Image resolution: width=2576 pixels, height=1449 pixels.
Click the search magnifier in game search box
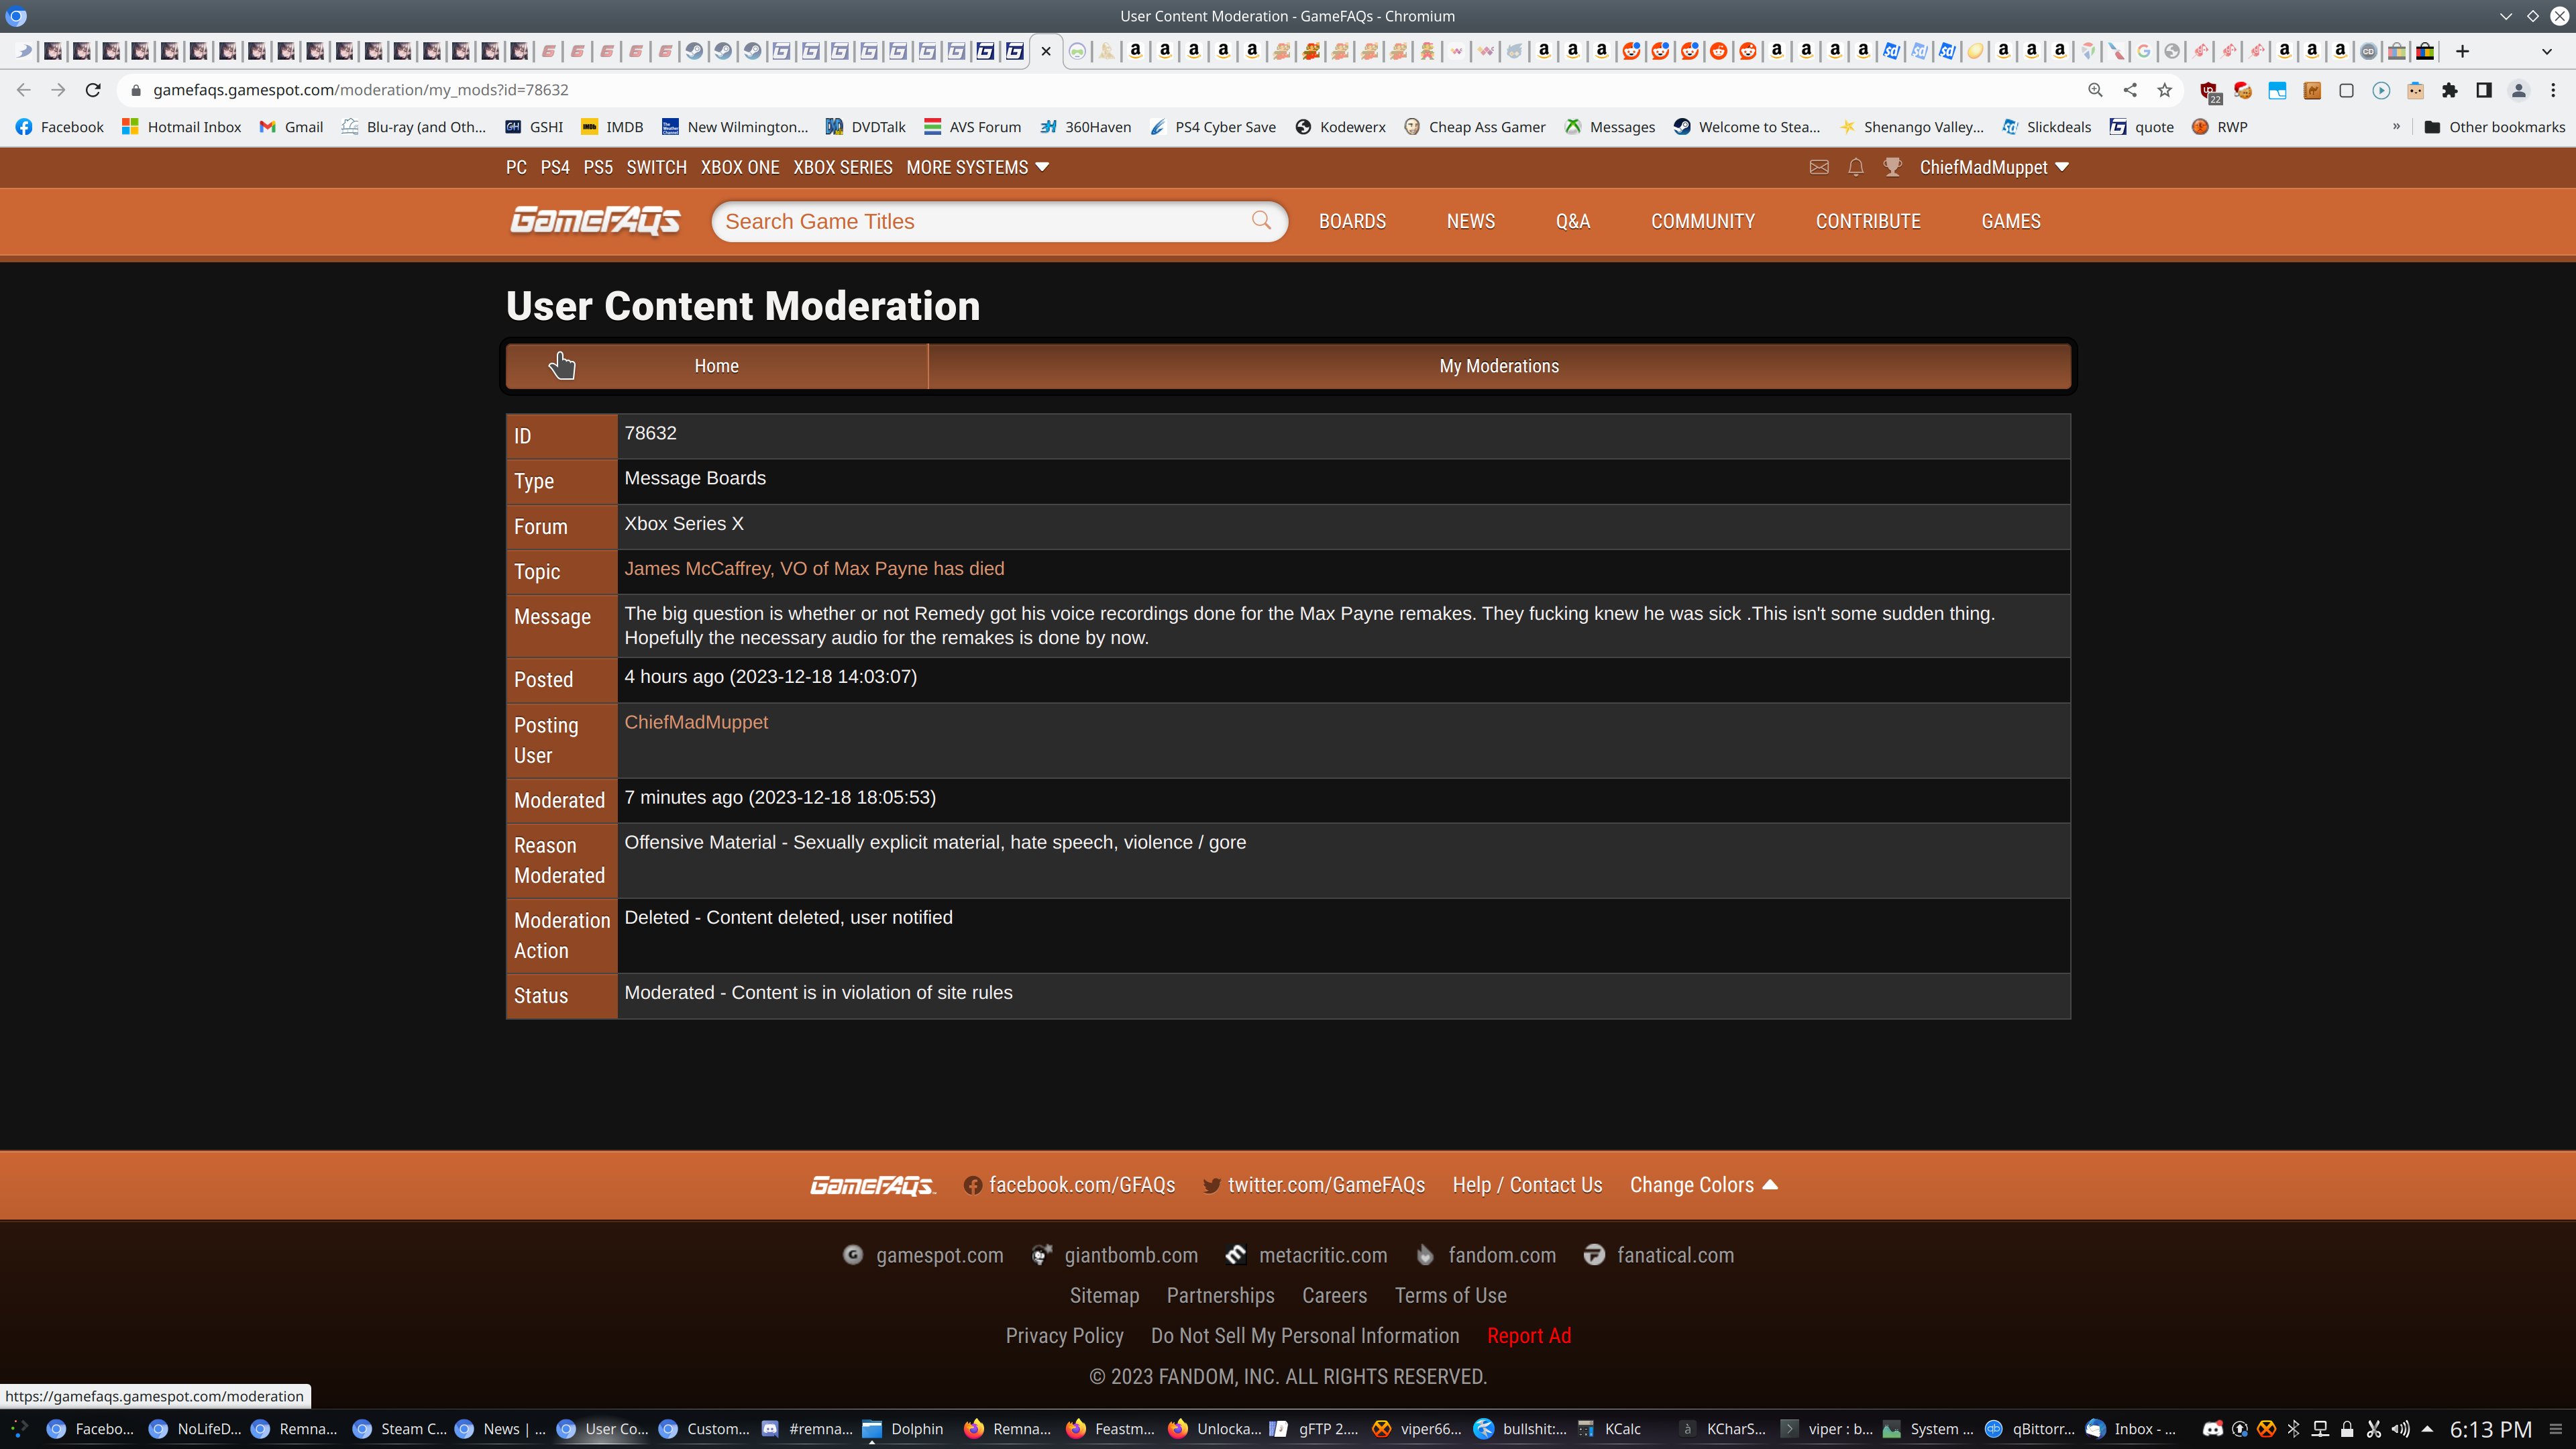(1261, 221)
